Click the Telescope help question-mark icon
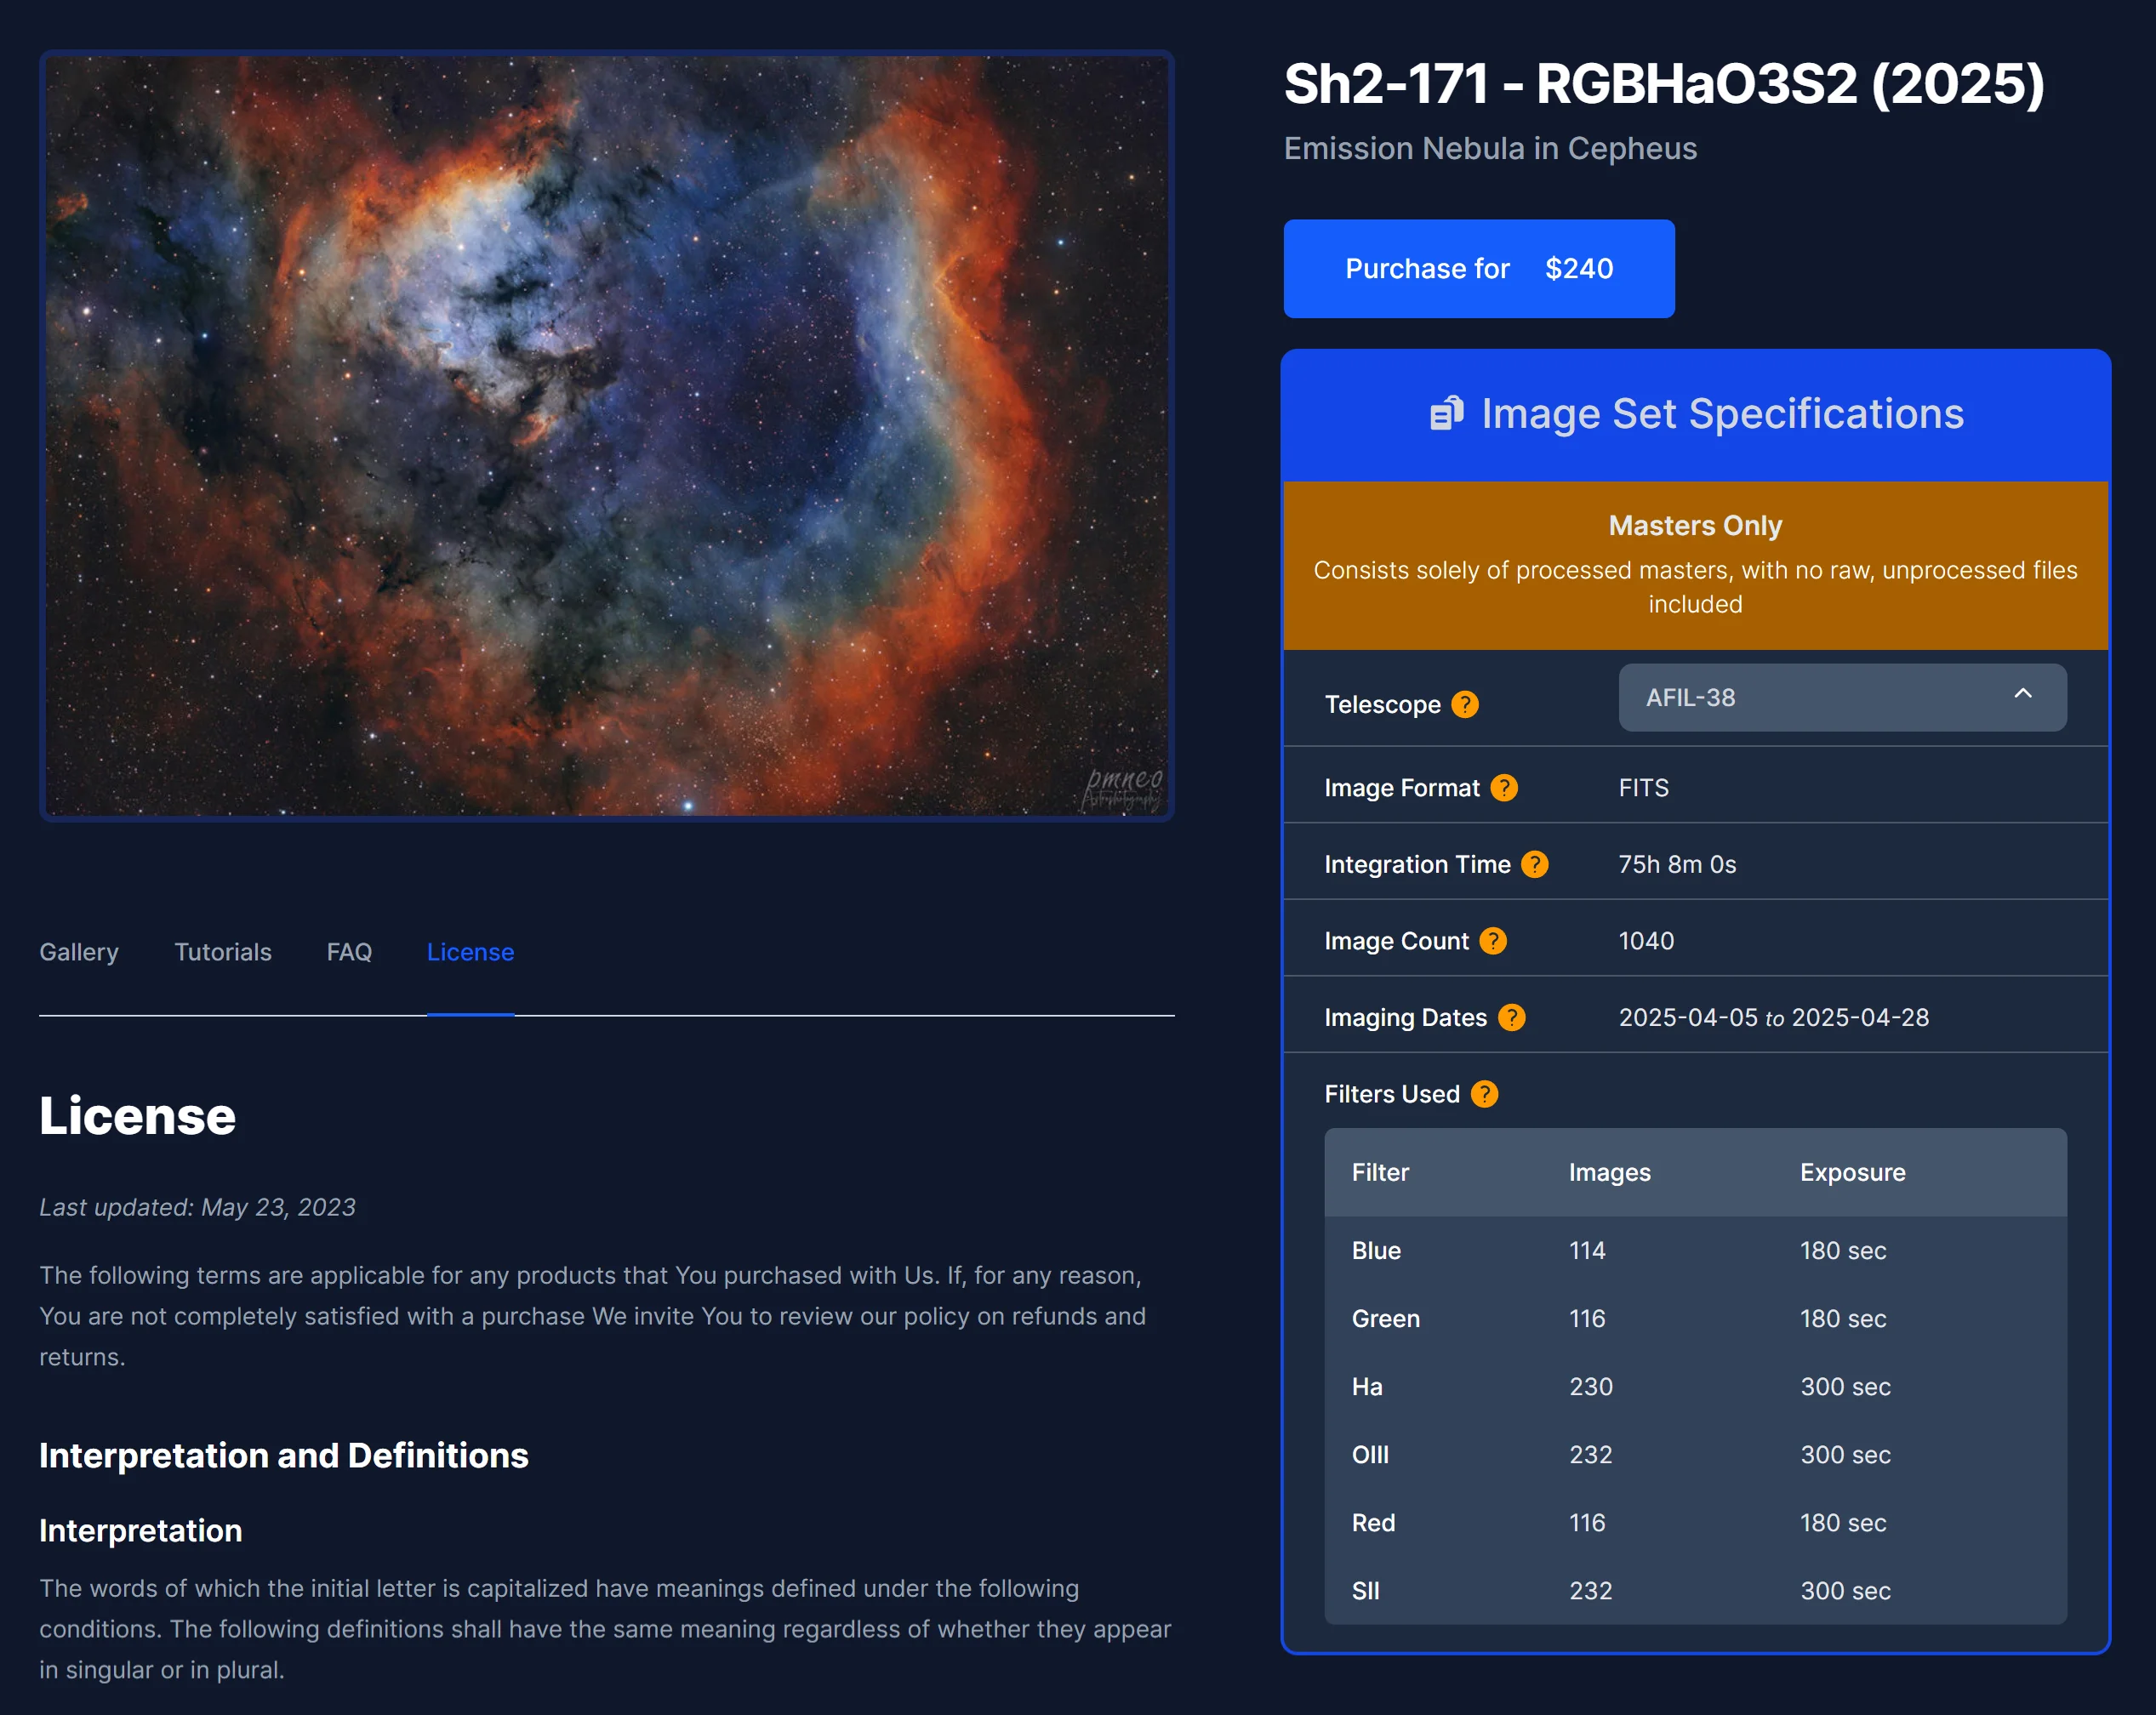This screenshot has height=1715, width=2156. click(1465, 704)
